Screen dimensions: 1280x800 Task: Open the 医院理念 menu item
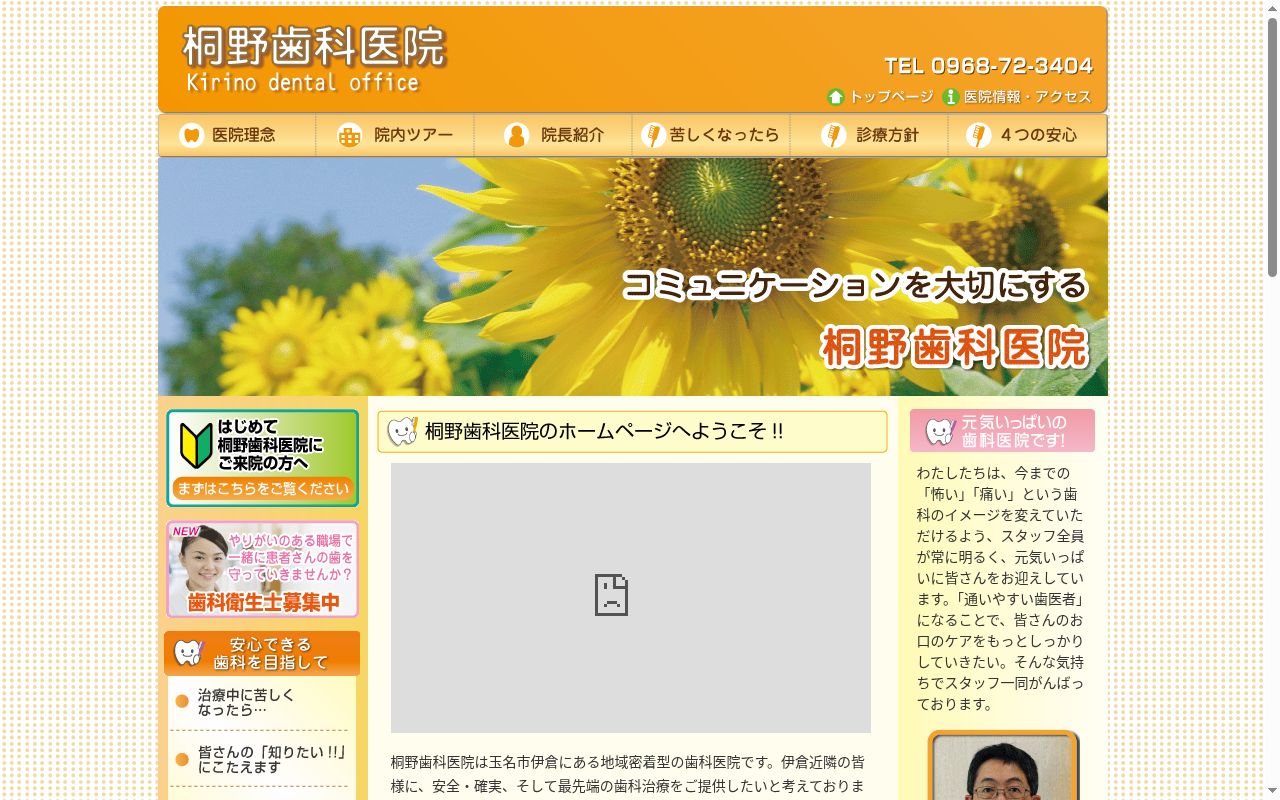tap(237, 135)
